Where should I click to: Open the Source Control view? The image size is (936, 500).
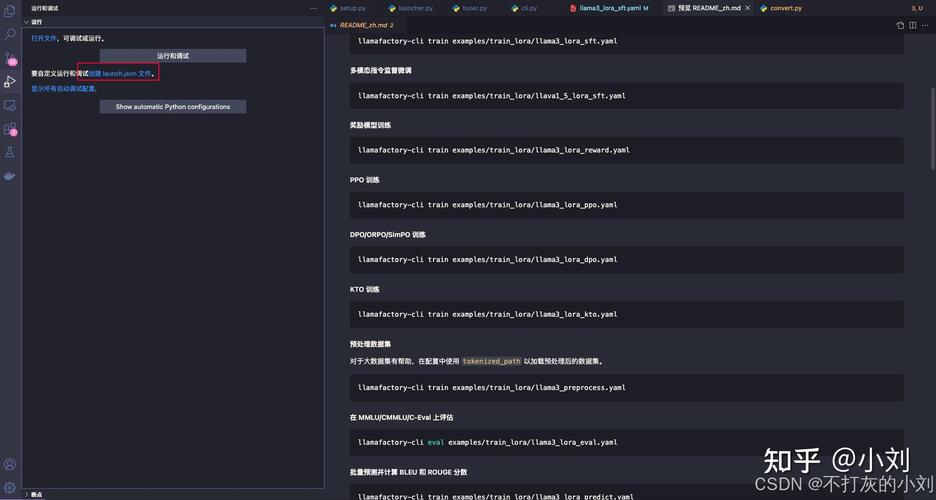[10, 58]
